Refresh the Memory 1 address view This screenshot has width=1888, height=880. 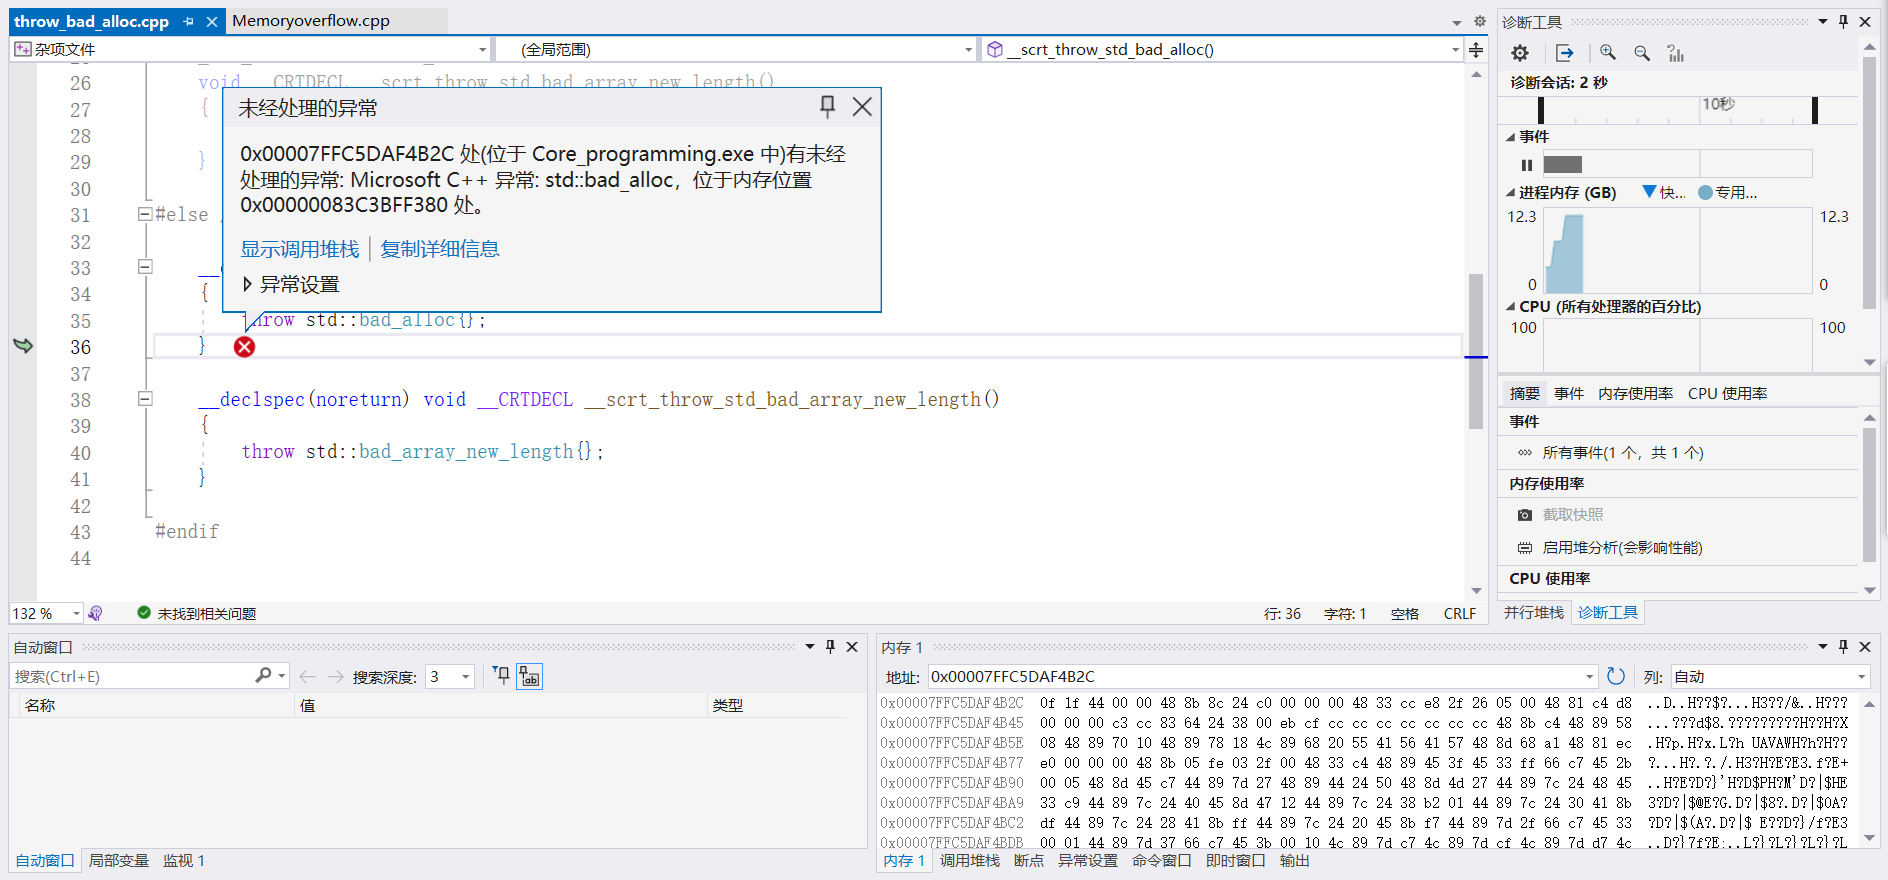(x=1616, y=676)
